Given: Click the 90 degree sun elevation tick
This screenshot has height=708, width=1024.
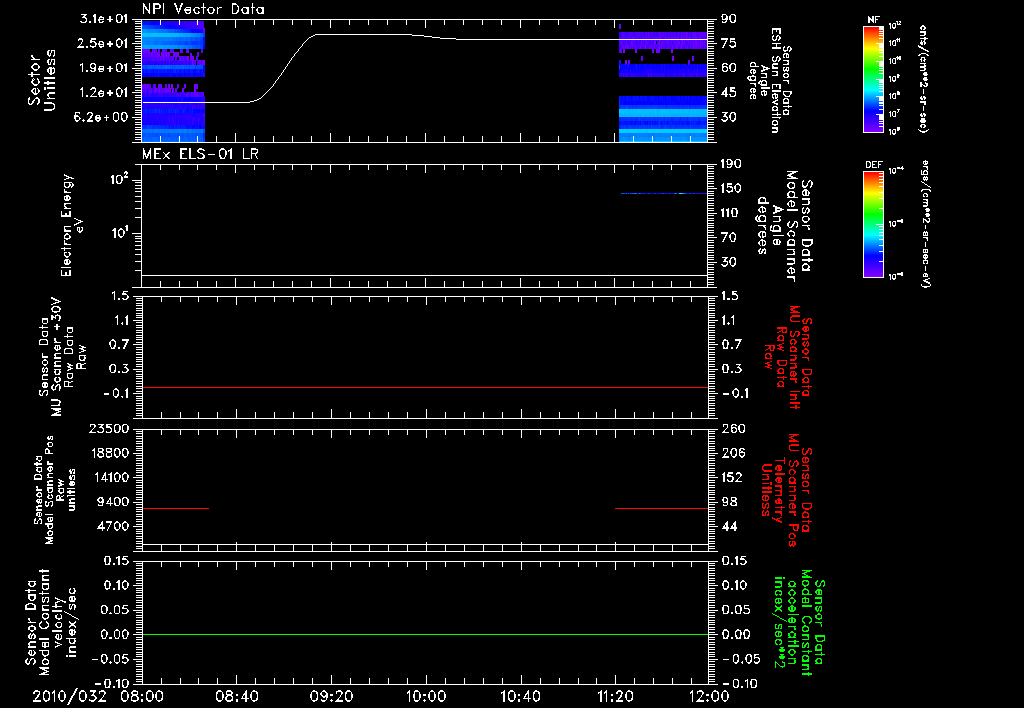Looking at the screenshot, I should [729, 19].
